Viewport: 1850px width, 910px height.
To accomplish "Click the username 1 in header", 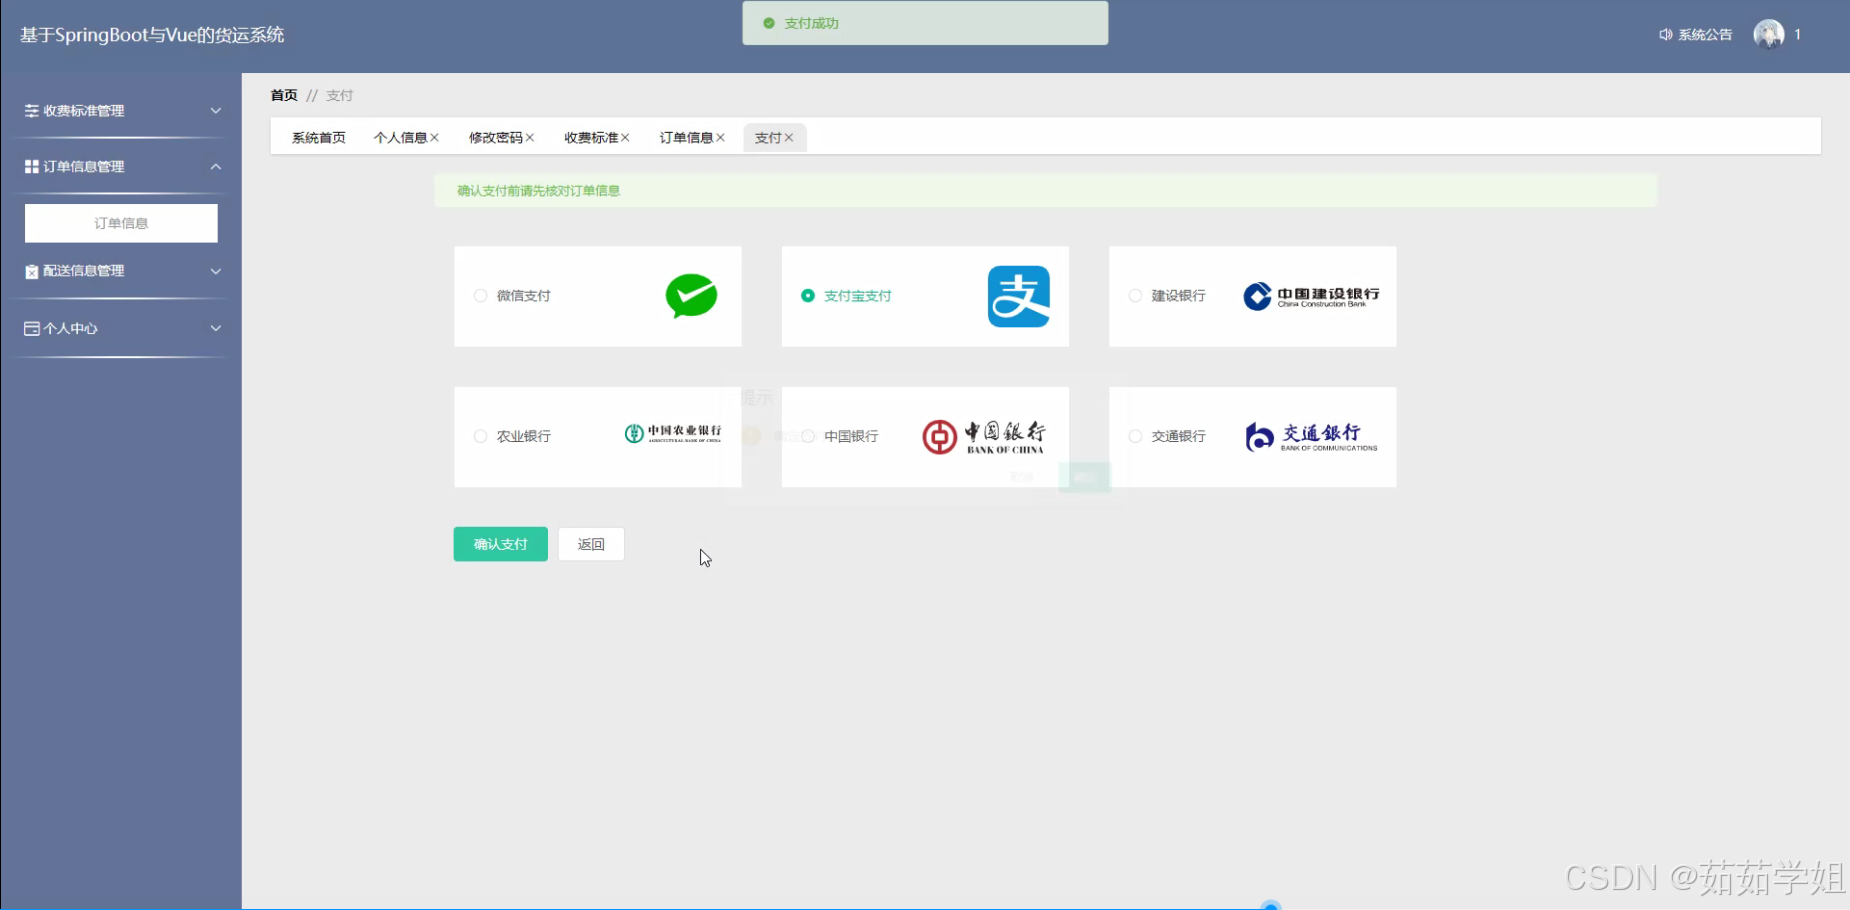I will 1797,35.
